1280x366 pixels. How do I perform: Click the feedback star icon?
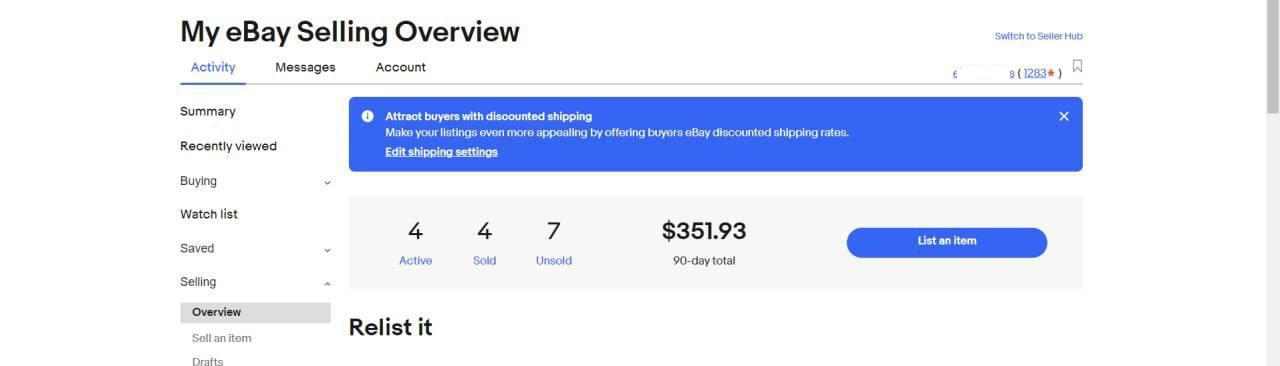[1051, 73]
